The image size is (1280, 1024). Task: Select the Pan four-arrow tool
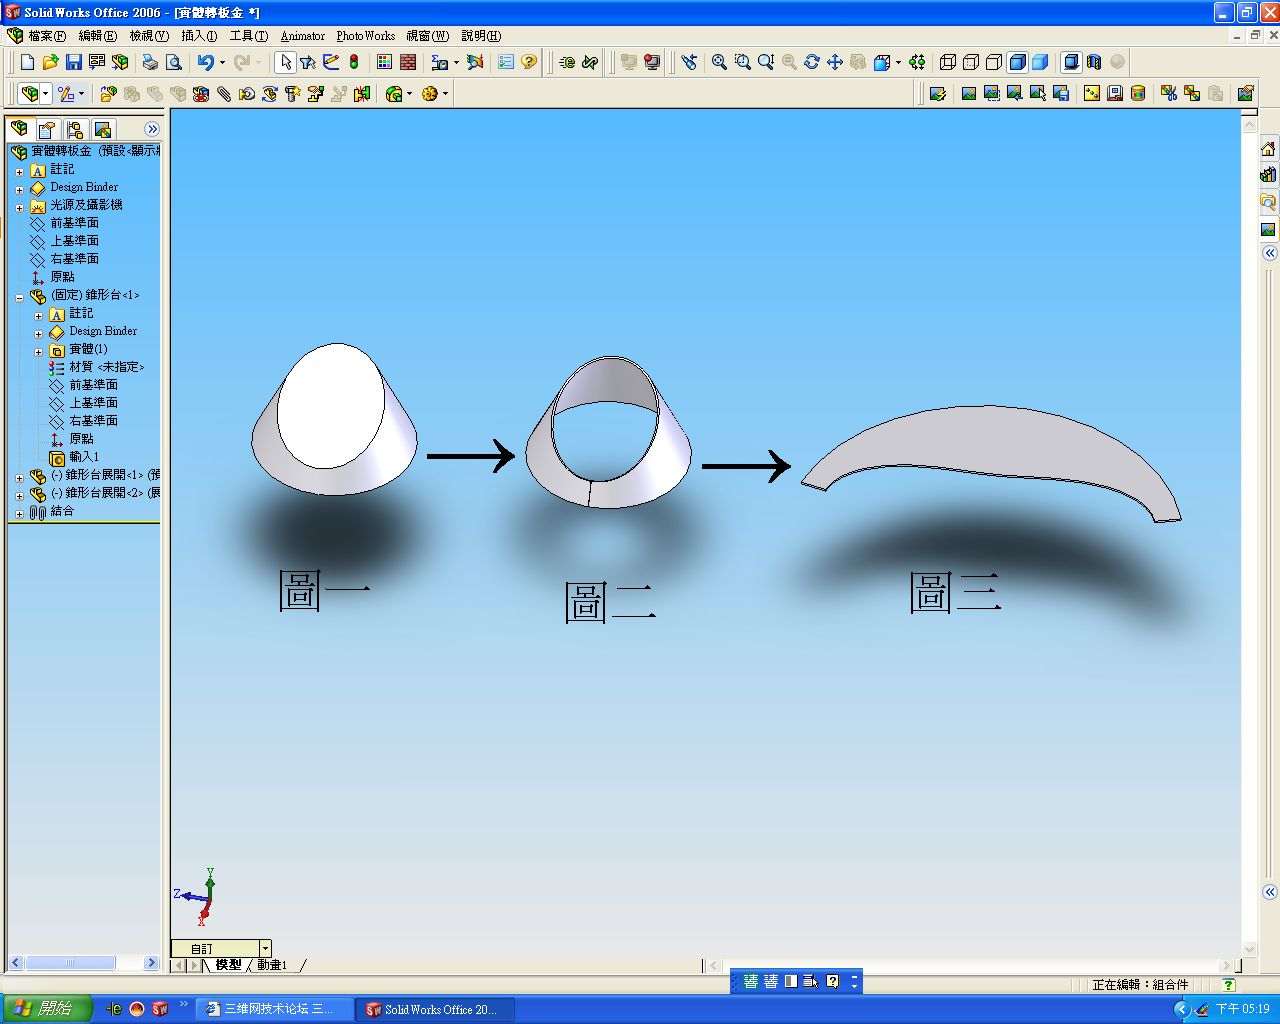click(x=834, y=62)
